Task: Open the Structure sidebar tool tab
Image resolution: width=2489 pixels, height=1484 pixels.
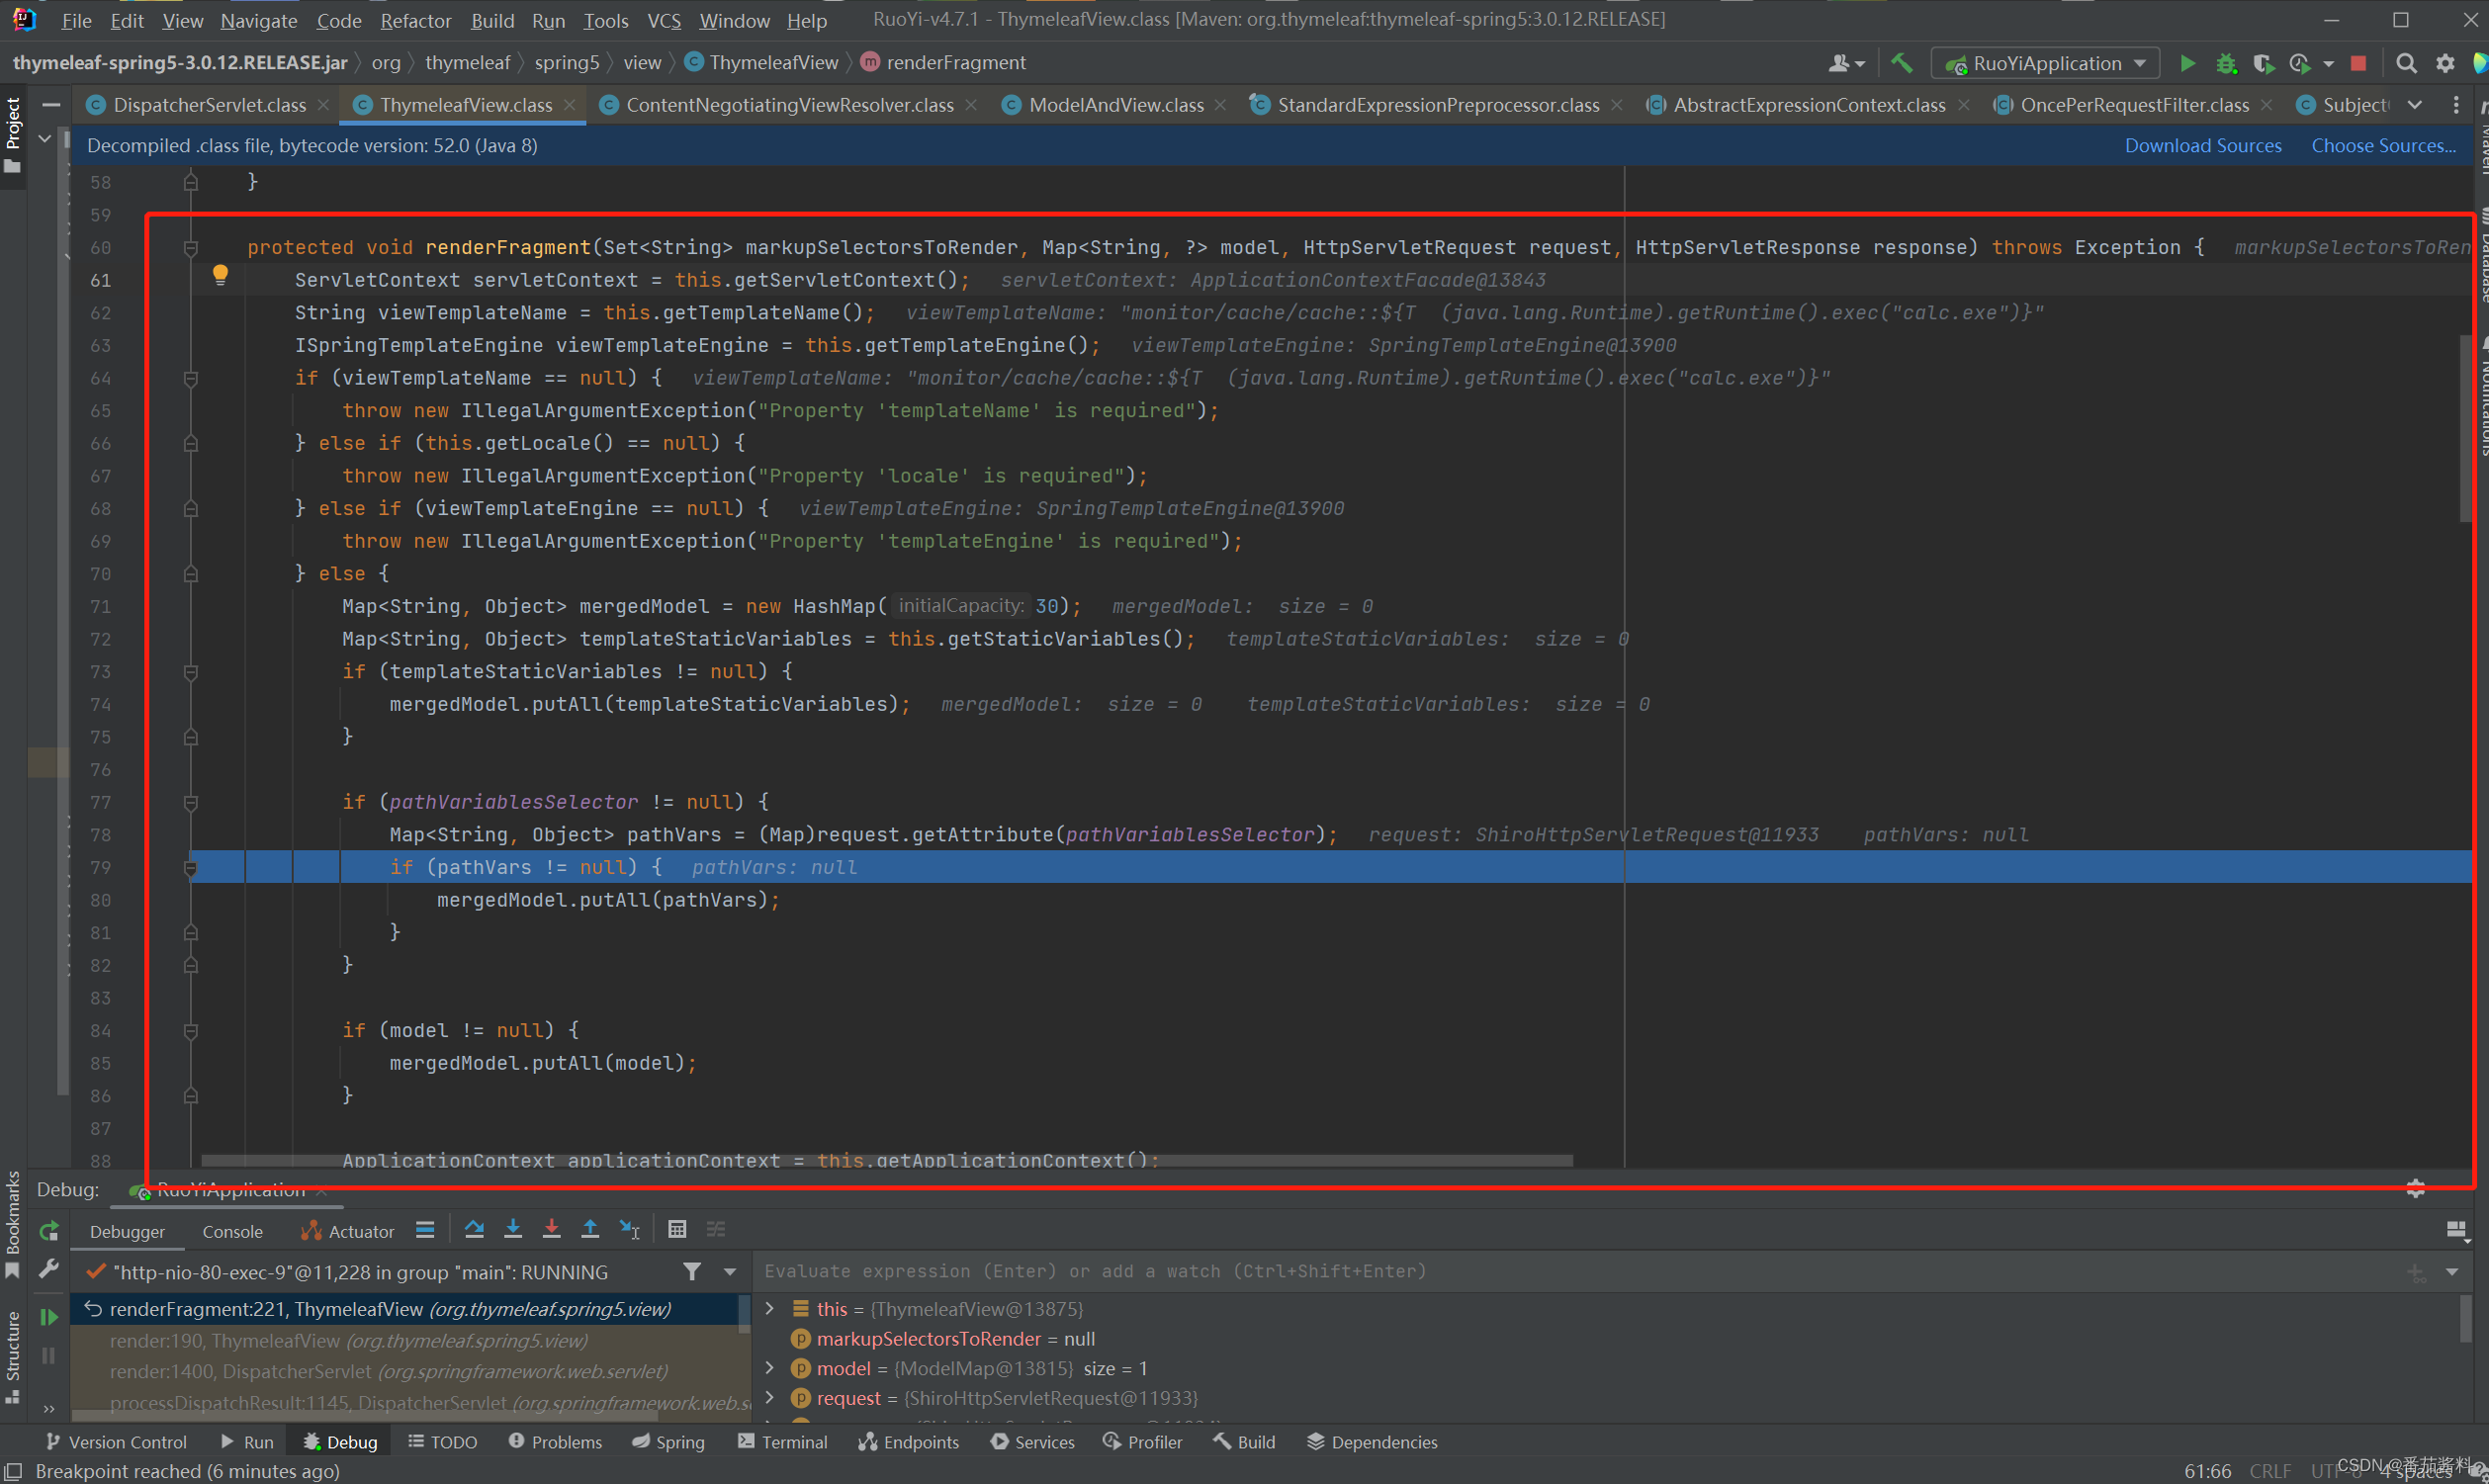Action: click(x=13, y=1357)
